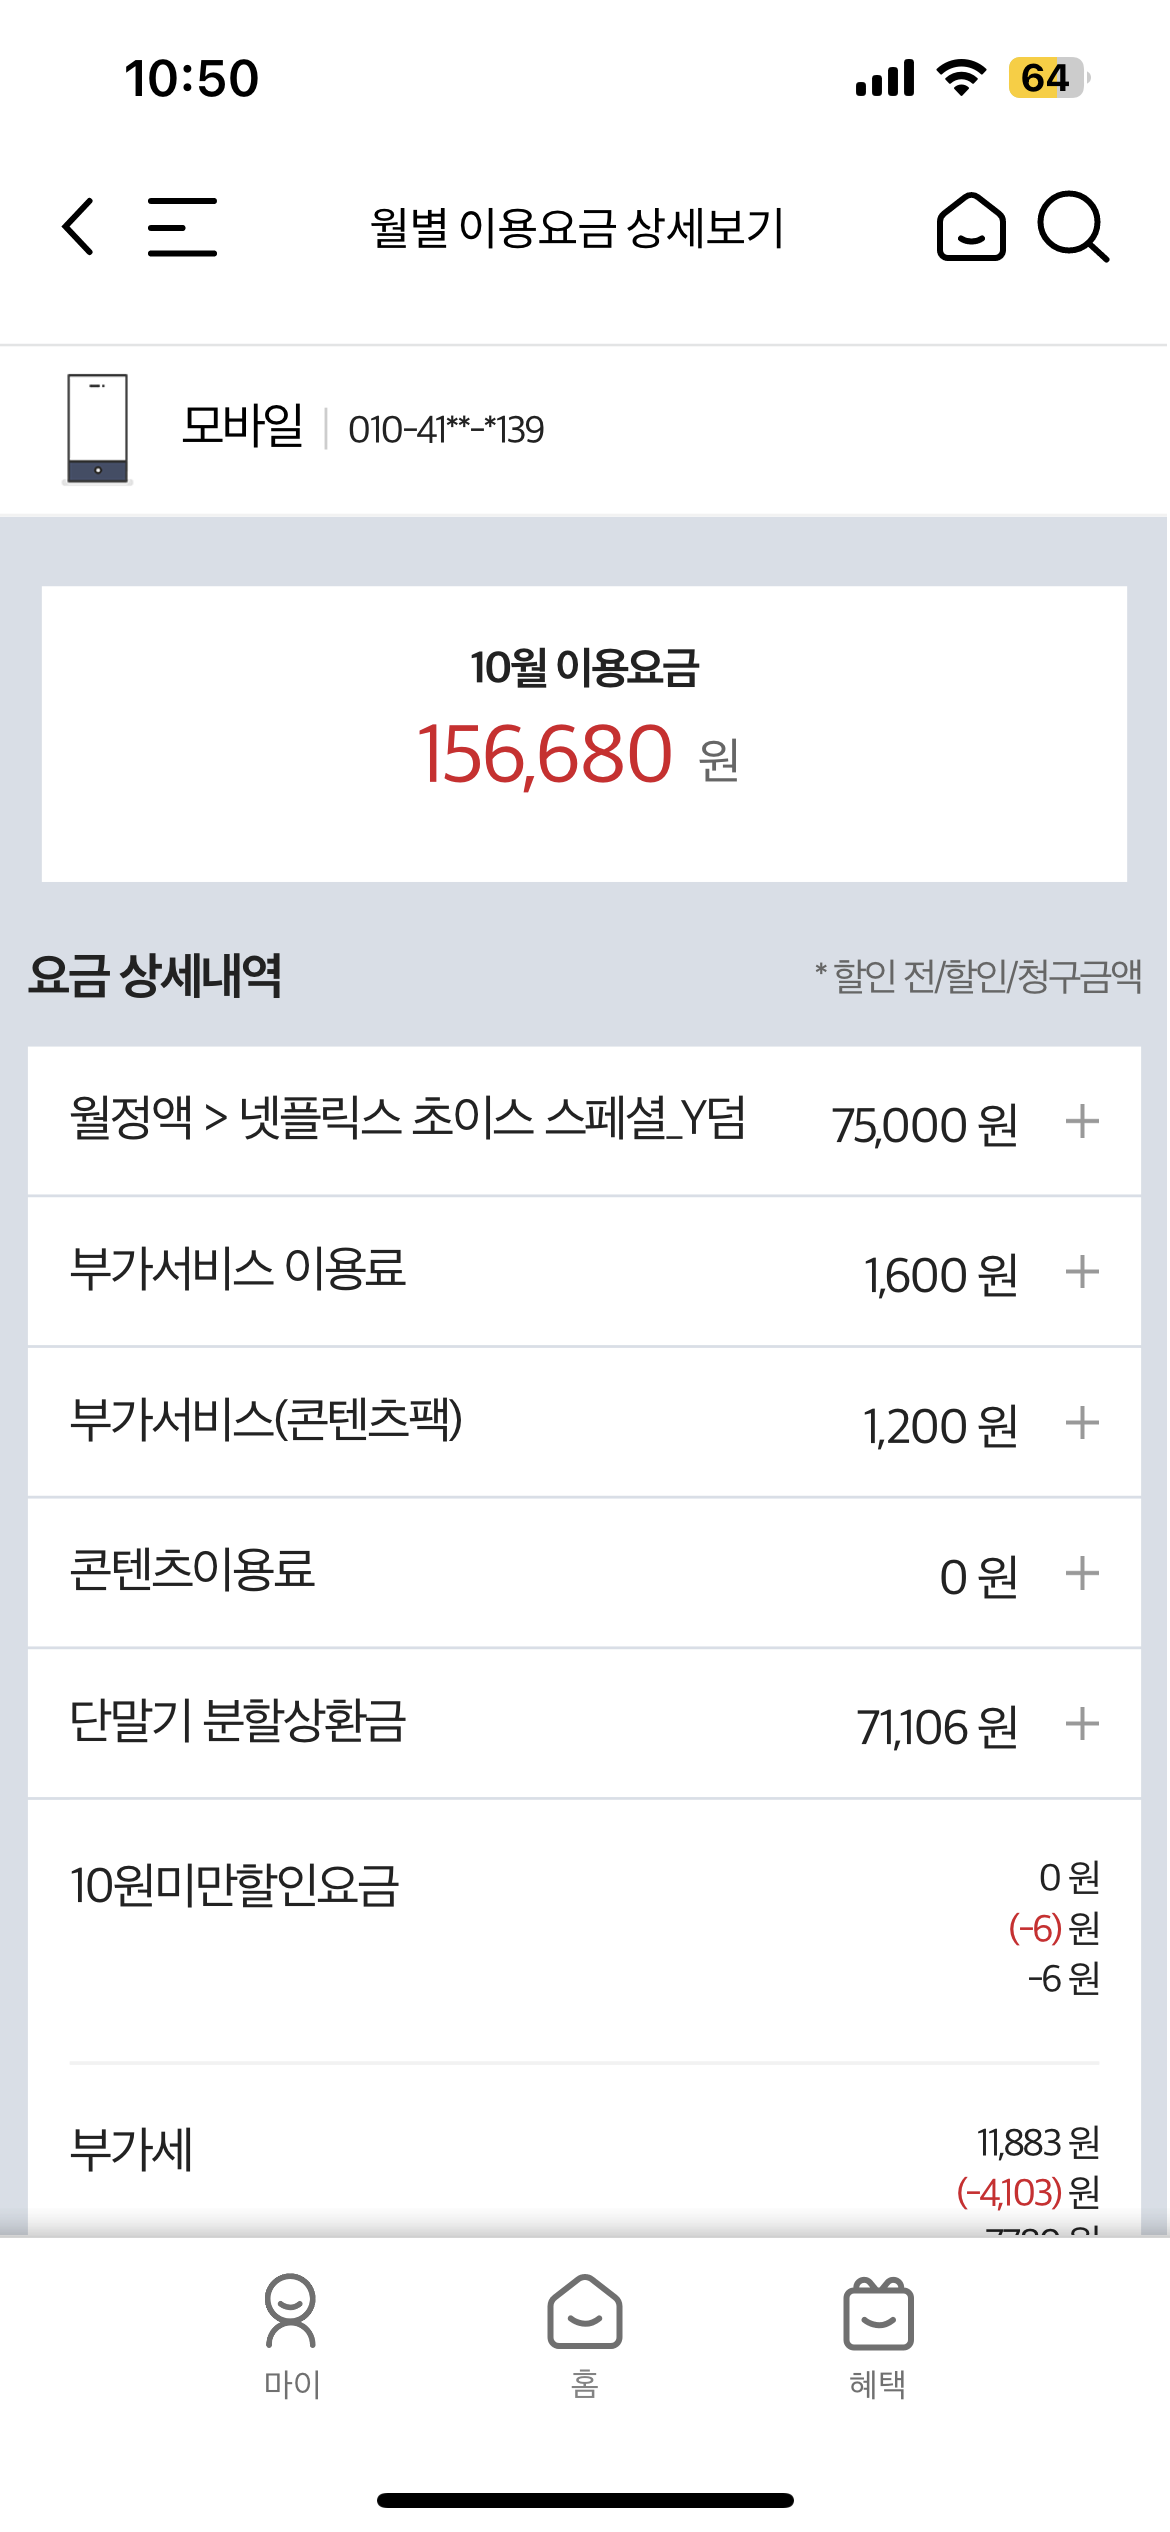Select the 마이 tab label
1170x2532 pixels.
(x=291, y=2385)
